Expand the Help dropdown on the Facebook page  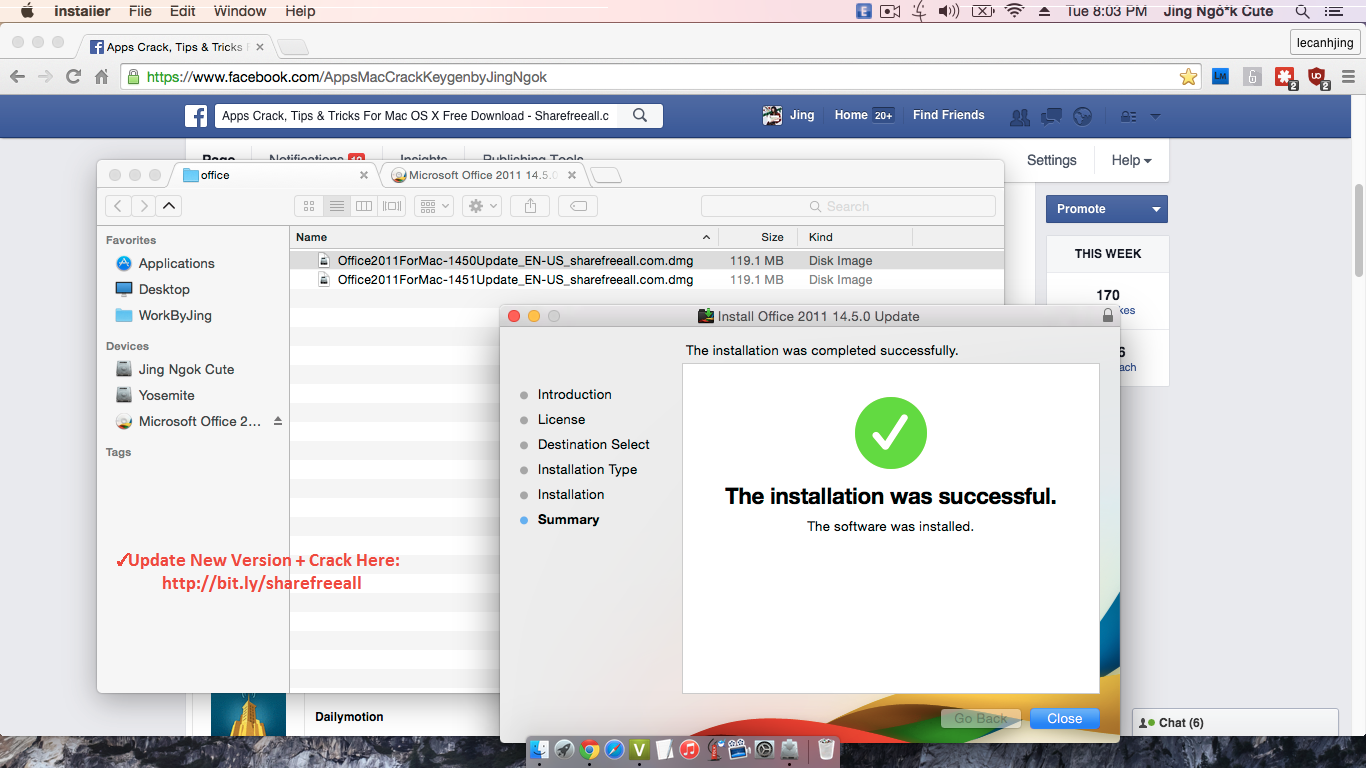pos(1132,160)
